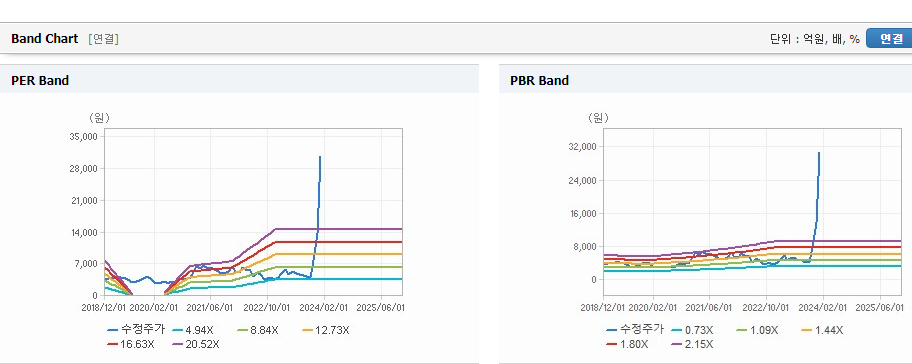Click the [연결] label beside Band Chart

point(104,39)
